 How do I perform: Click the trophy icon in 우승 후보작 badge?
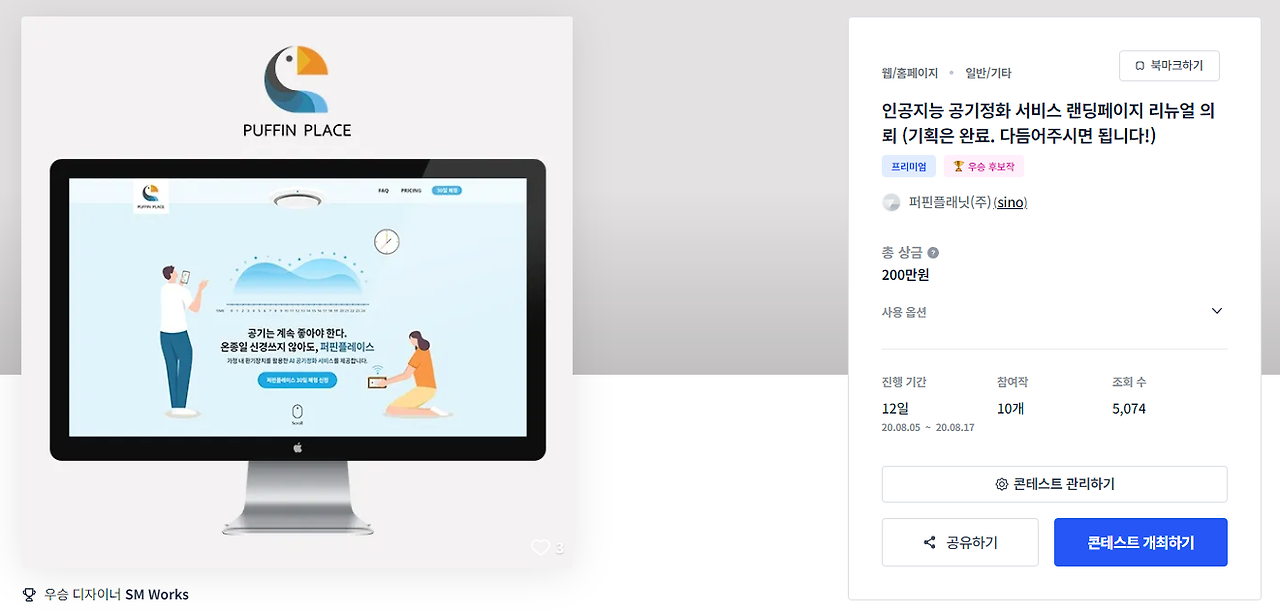958,167
